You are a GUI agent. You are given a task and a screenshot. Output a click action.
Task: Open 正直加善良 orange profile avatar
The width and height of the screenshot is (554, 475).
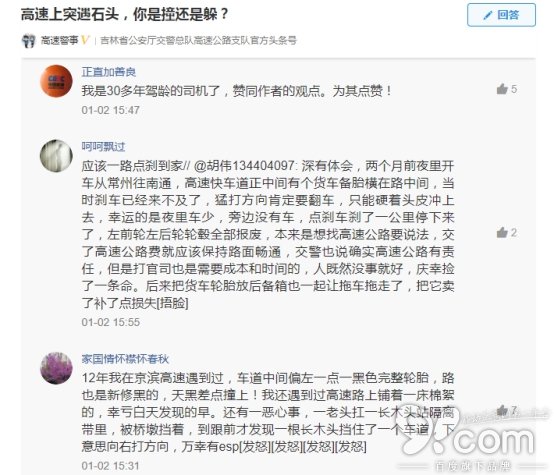[x=56, y=81]
